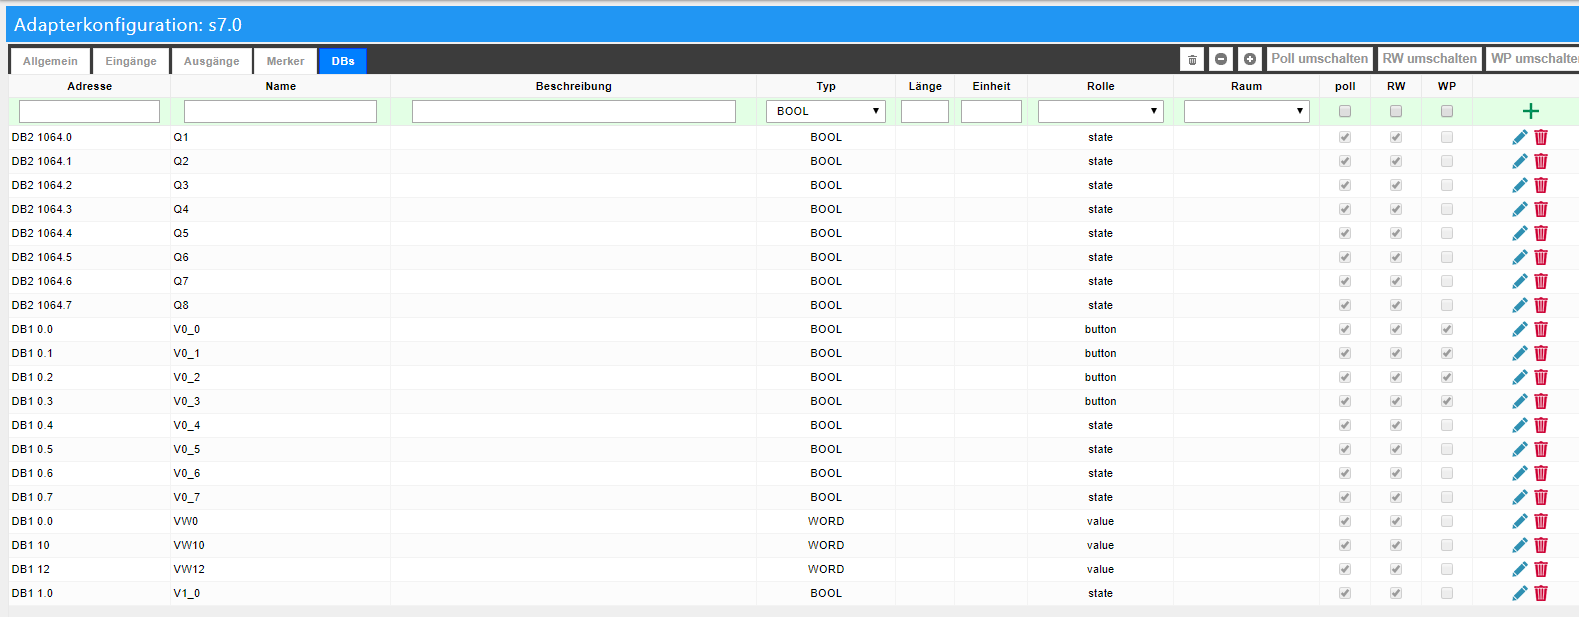Viewport: 1579px width, 617px height.
Task: Delete the Q7 row
Action: click(1541, 281)
